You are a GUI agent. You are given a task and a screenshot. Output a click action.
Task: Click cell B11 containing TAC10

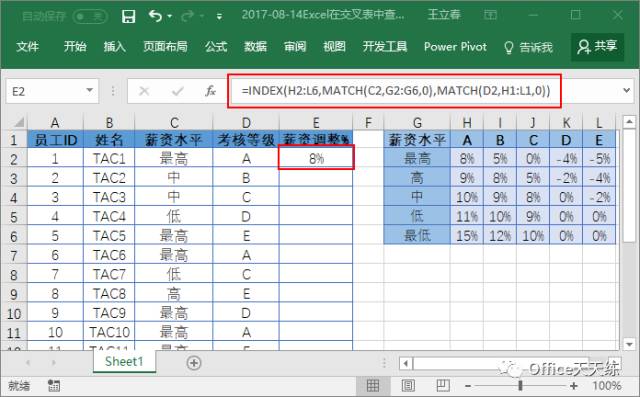point(109,332)
